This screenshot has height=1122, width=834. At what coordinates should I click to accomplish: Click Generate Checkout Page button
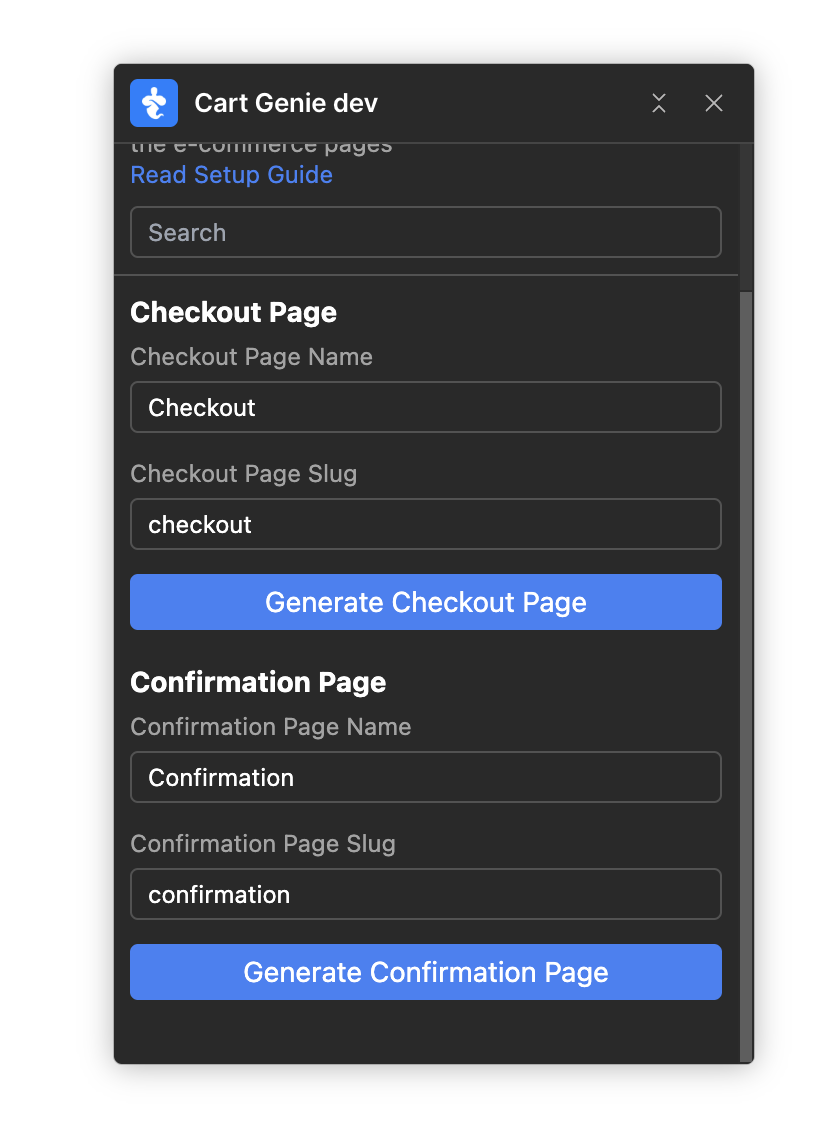coord(426,602)
